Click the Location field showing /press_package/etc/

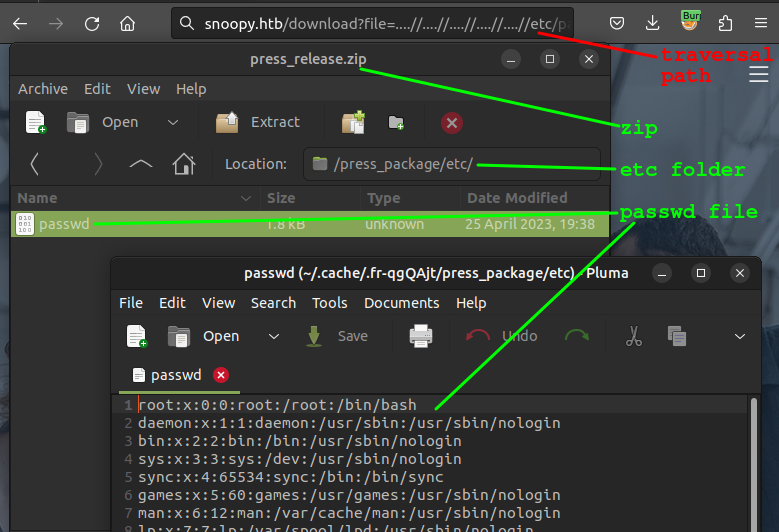click(450, 164)
